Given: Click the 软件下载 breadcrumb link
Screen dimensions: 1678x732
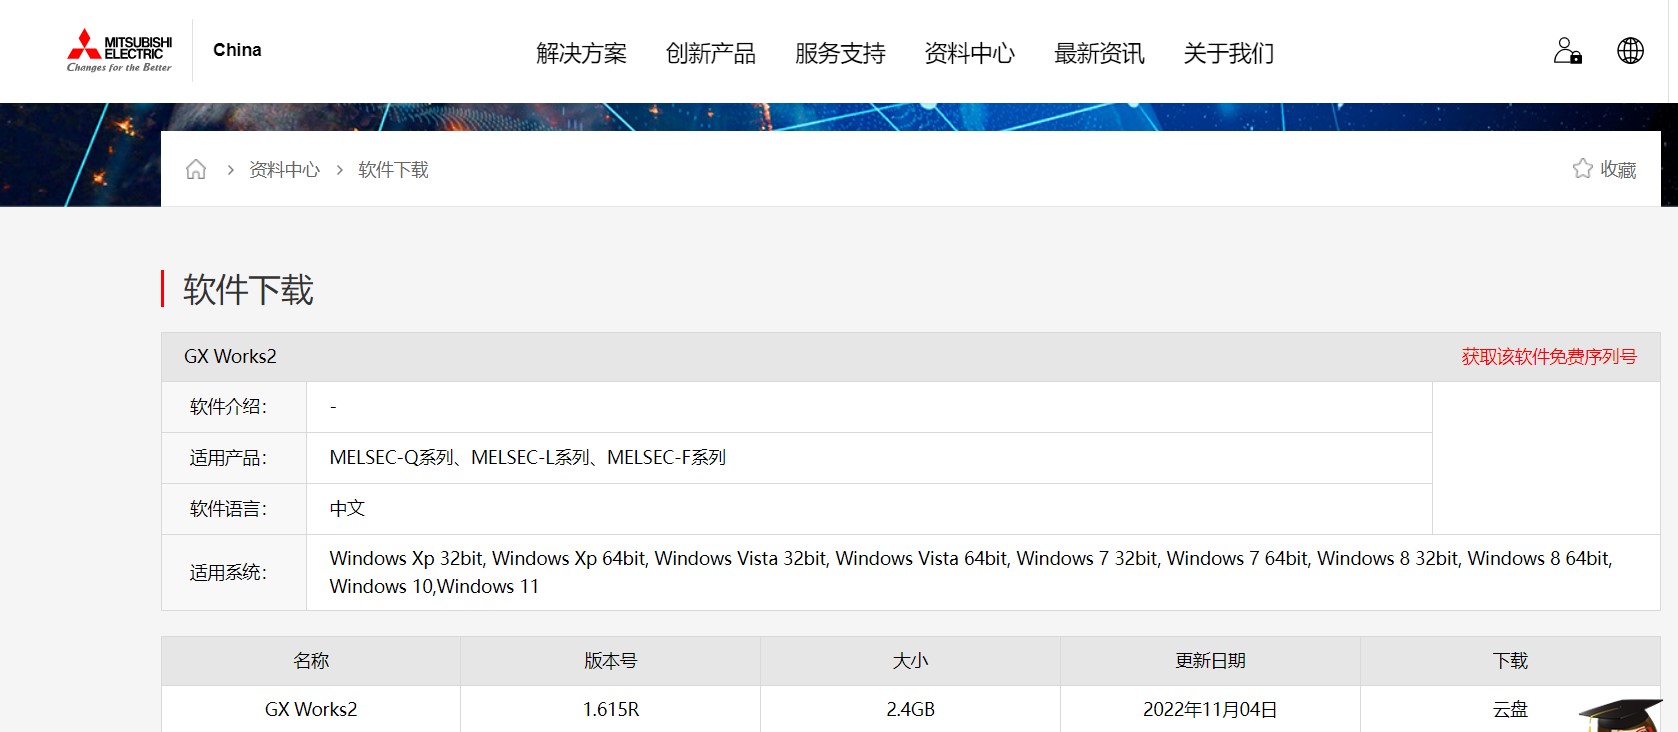Looking at the screenshot, I should pyautogui.click(x=393, y=170).
